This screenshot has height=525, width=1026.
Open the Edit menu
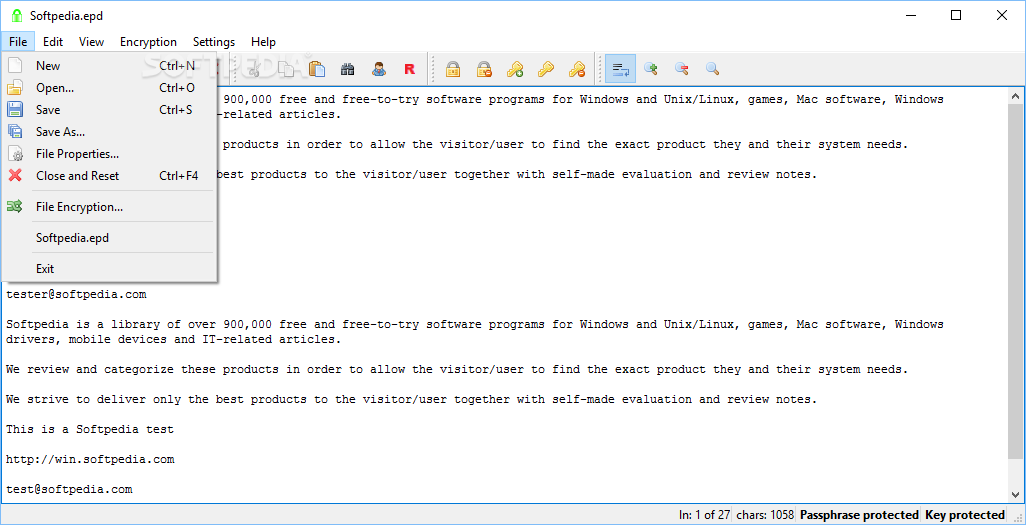(x=53, y=42)
